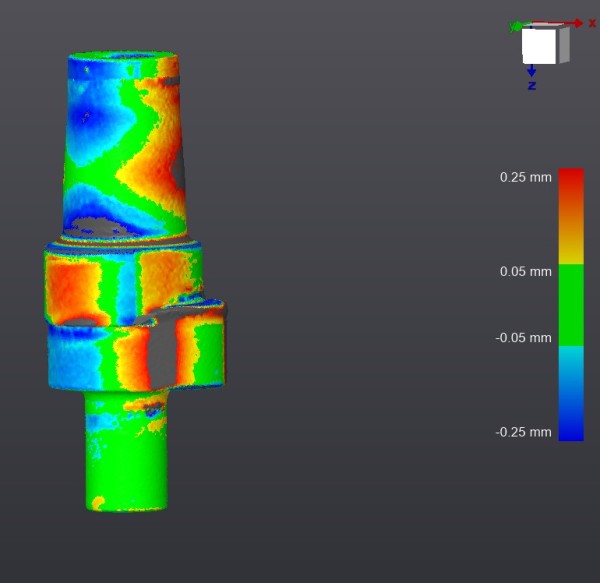Click the gray side face of the view cube
600x583 pixels.
[x=563, y=44]
